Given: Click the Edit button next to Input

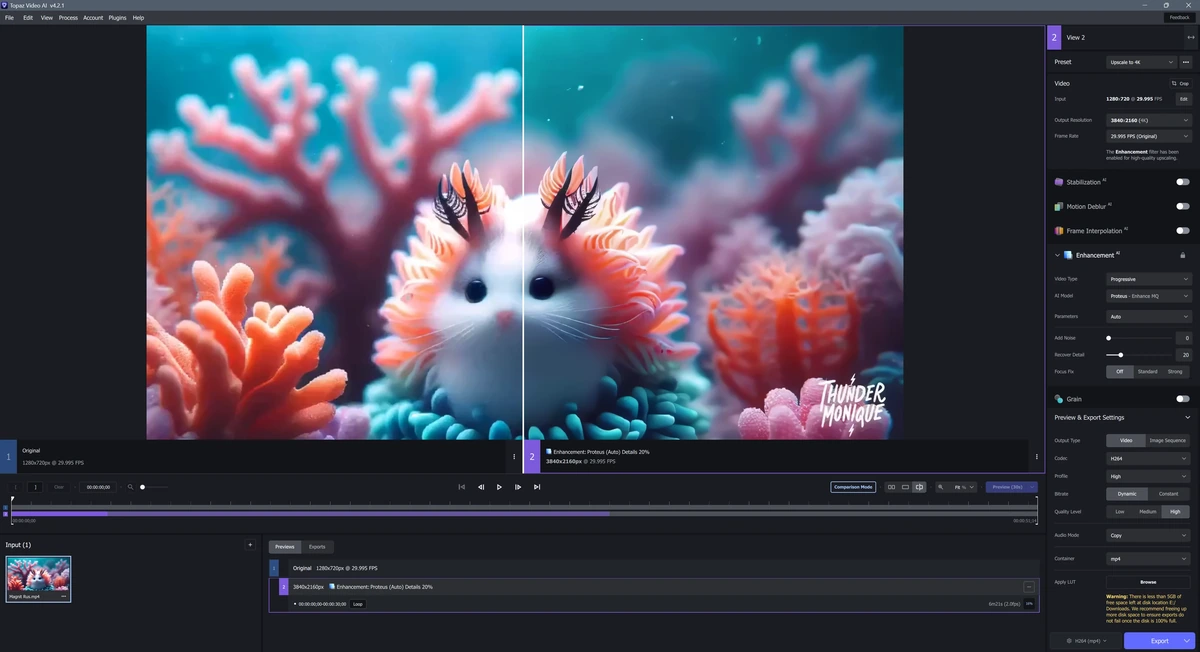Looking at the screenshot, I should tap(1184, 99).
